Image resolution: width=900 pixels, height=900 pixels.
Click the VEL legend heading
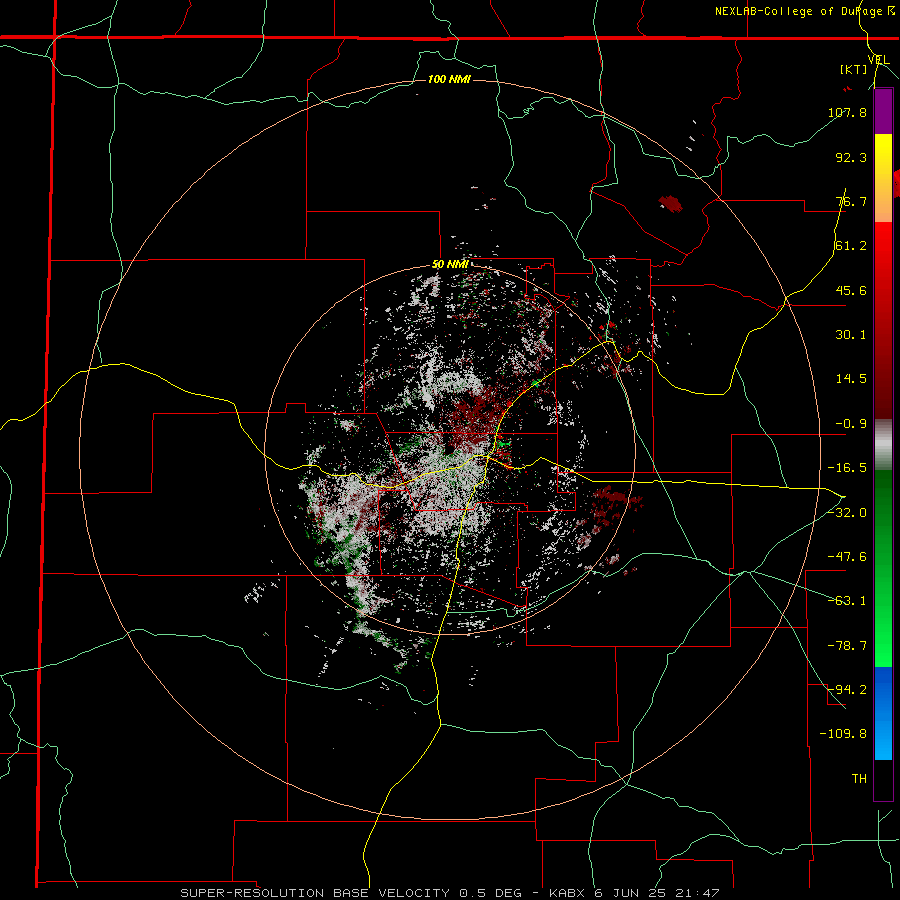coord(878,60)
